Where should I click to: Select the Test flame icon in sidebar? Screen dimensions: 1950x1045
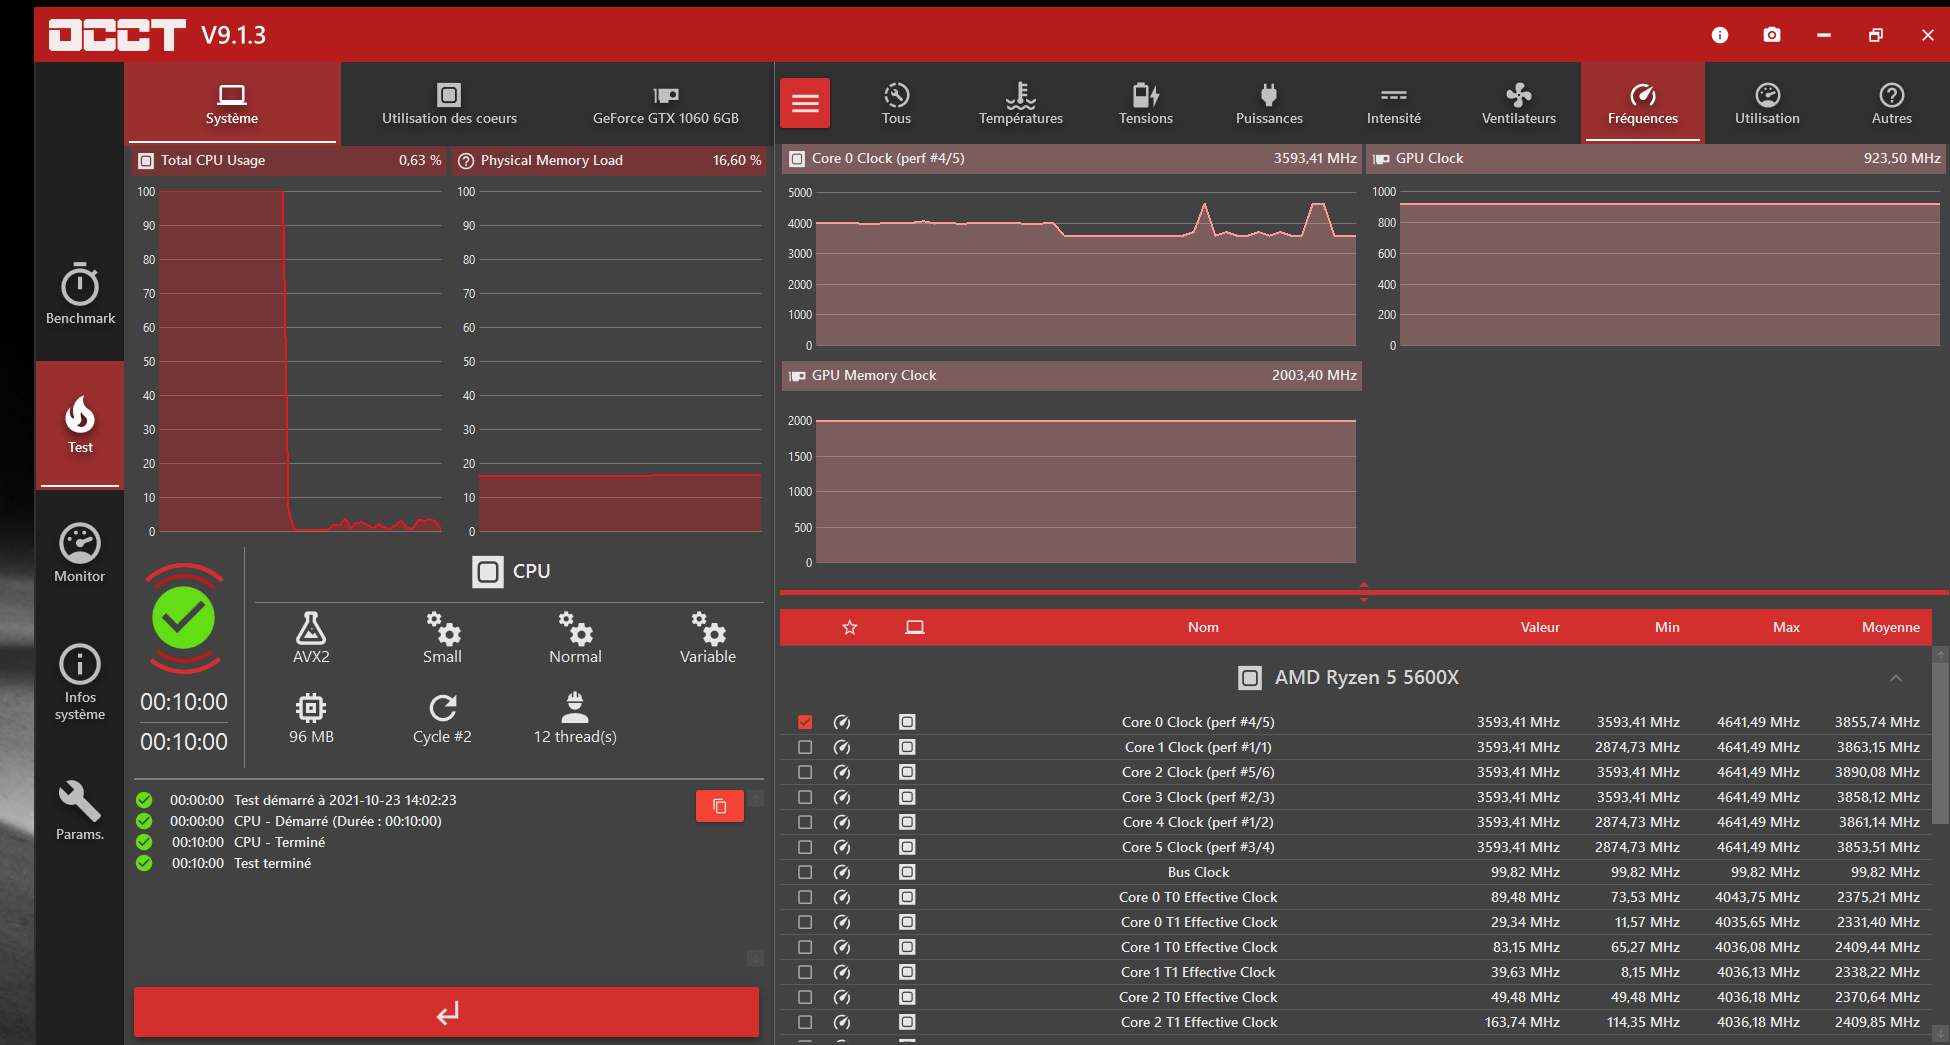point(80,424)
